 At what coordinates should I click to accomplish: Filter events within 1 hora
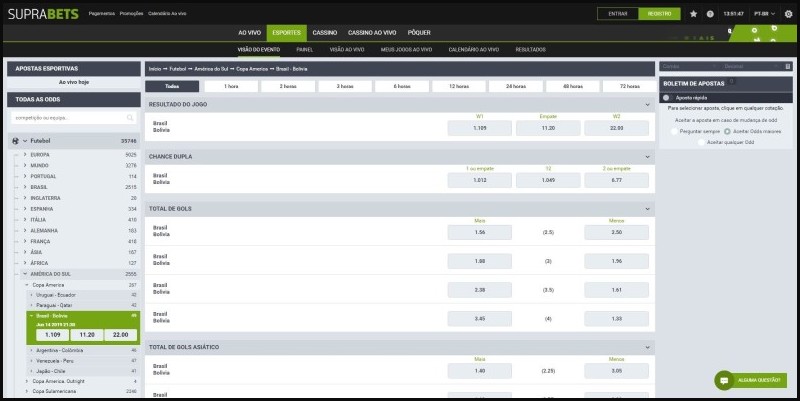click(231, 87)
